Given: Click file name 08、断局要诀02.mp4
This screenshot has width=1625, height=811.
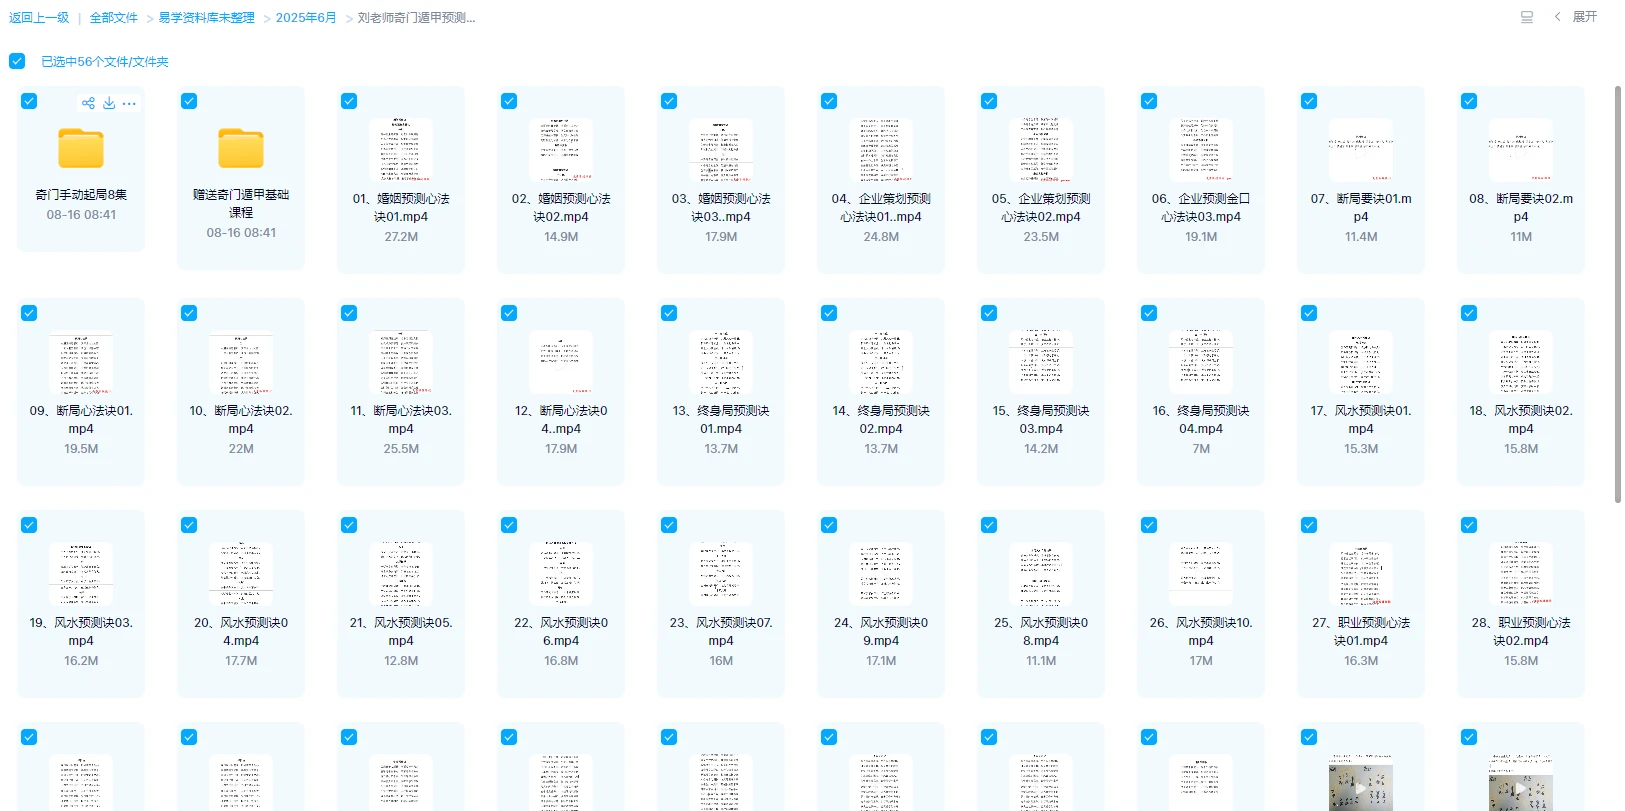Looking at the screenshot, I should click(x=1521, y=207).
